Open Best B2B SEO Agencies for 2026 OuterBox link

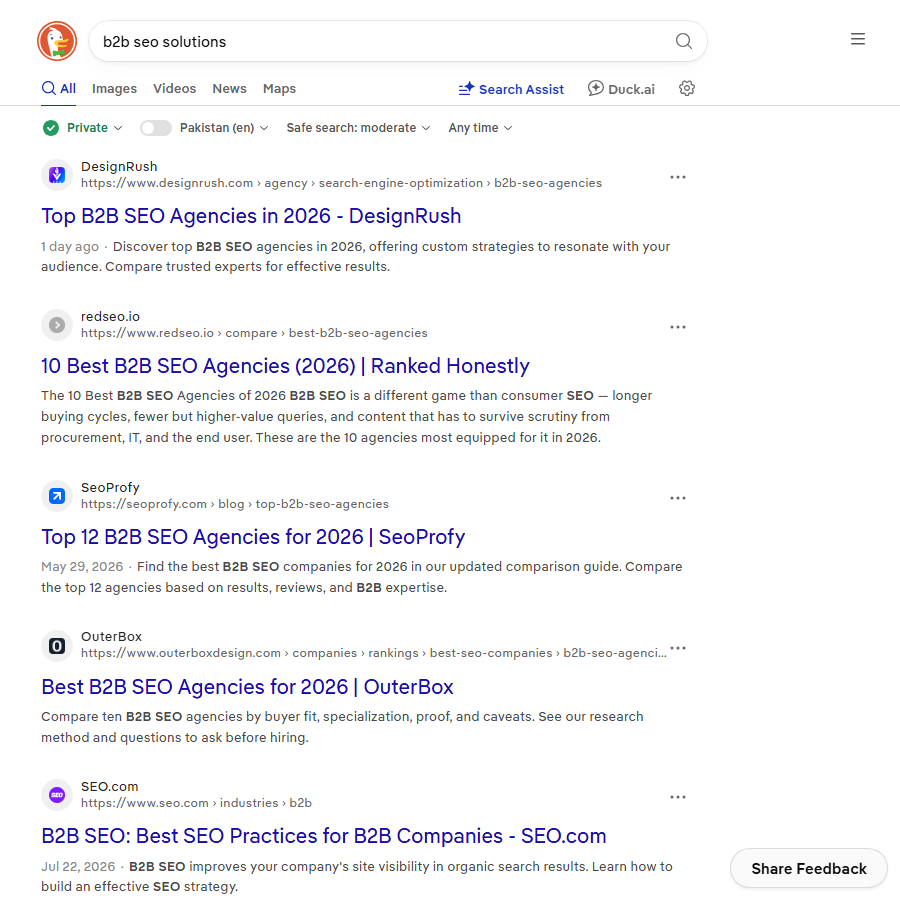point(247,686)
